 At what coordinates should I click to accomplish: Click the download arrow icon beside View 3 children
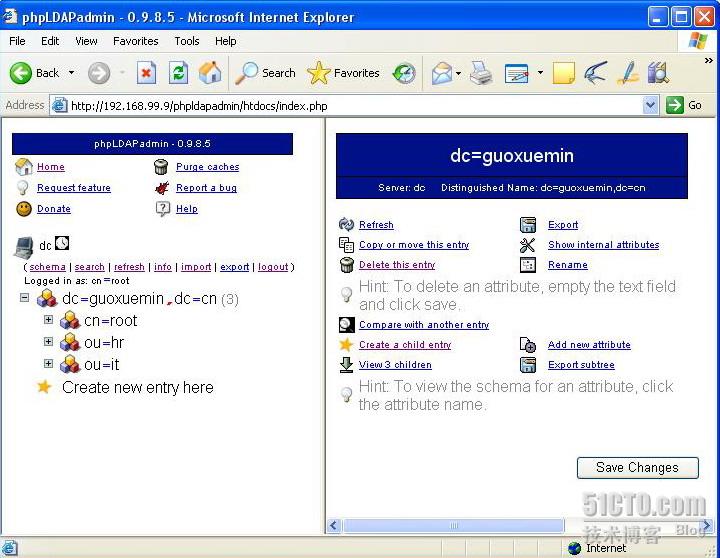click(x=346, y=365)
